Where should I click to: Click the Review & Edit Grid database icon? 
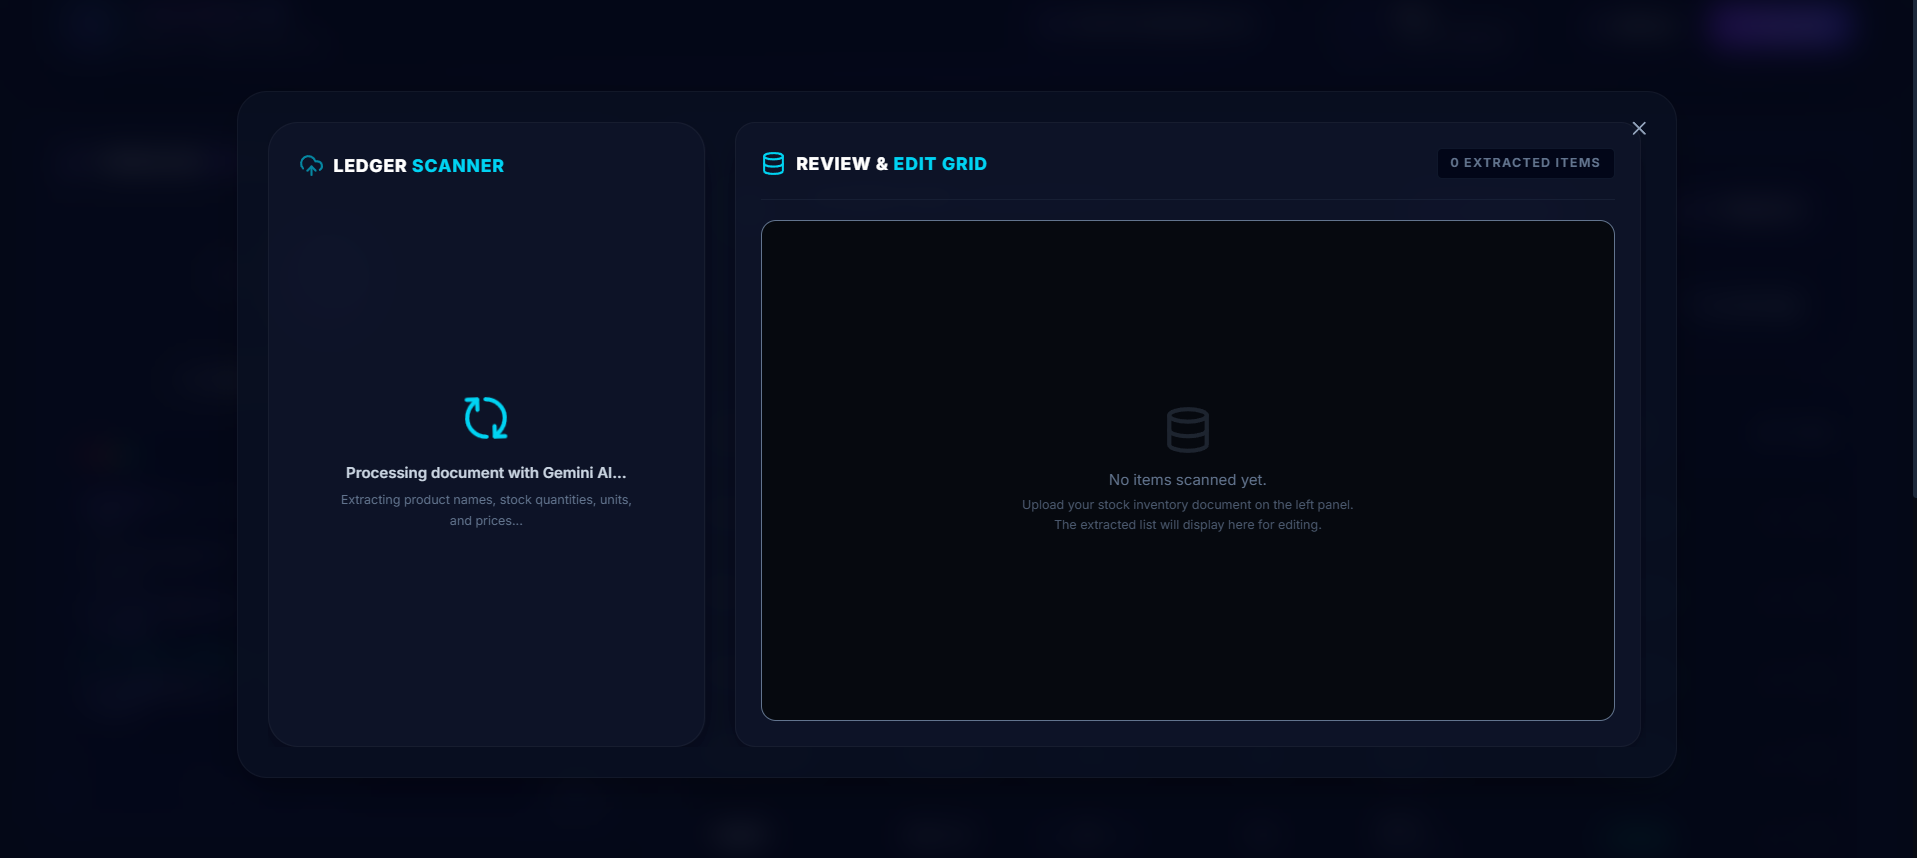point(773,164)
